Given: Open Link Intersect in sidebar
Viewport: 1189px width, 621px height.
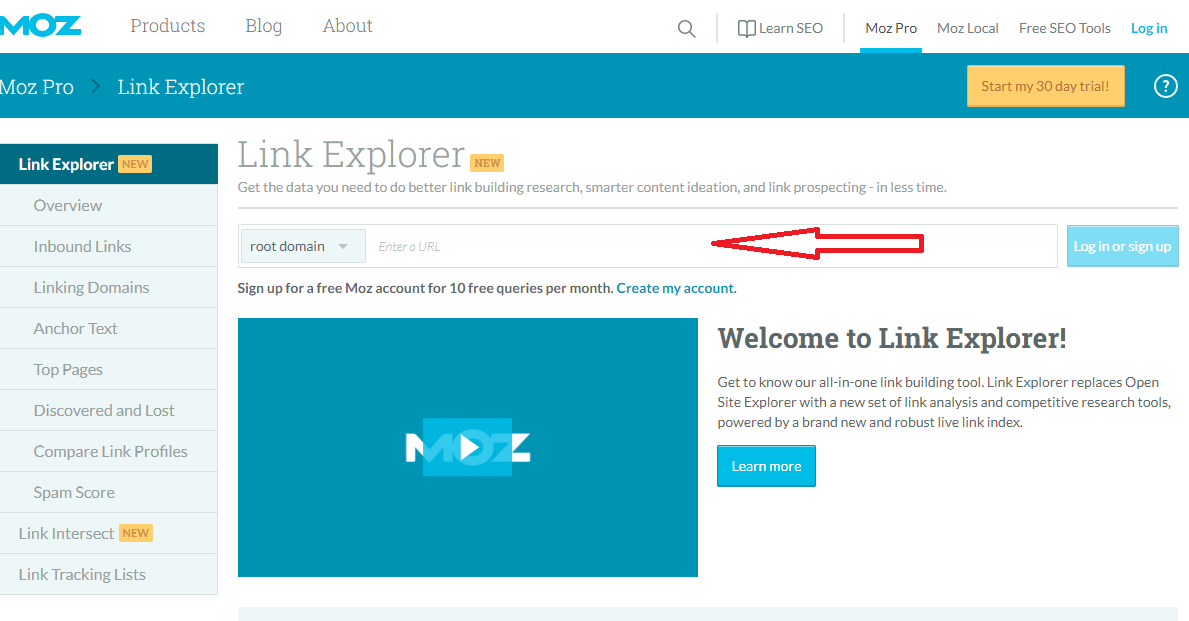Looking at the screenshot, I should click(108, 533).
